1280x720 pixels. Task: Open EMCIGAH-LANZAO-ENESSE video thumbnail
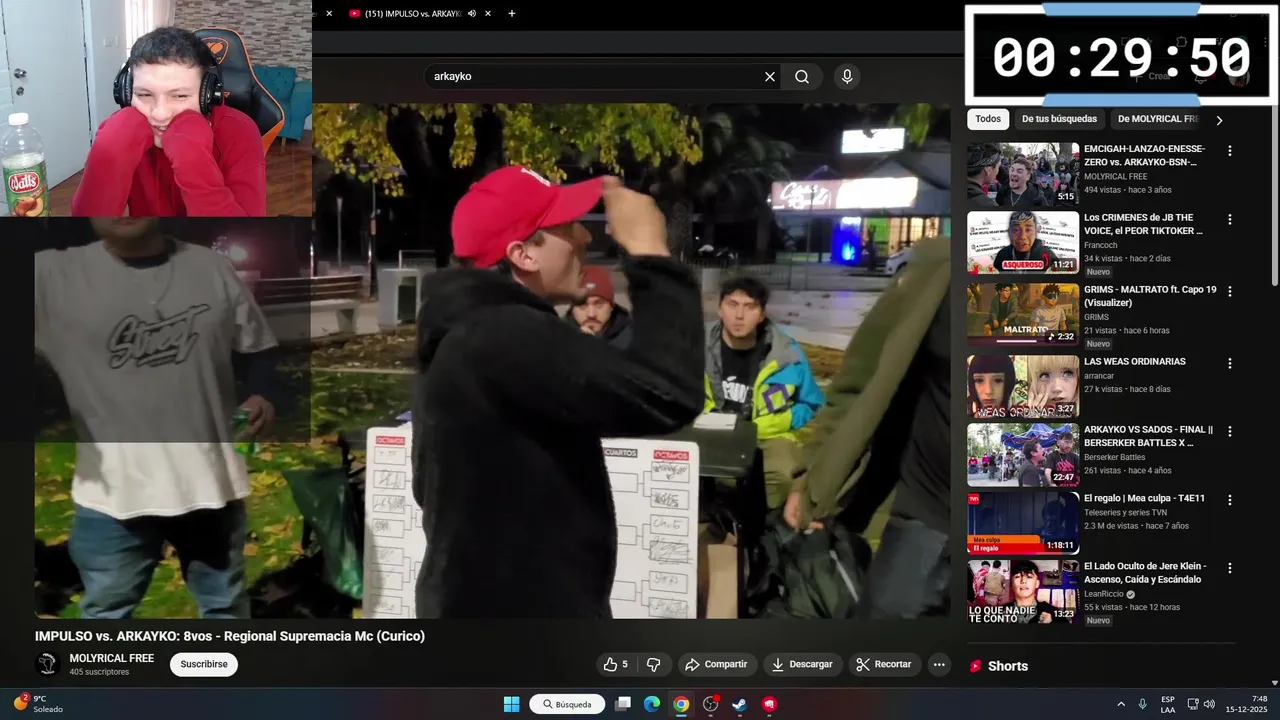pyautogui.click(x=1023, y=174)
